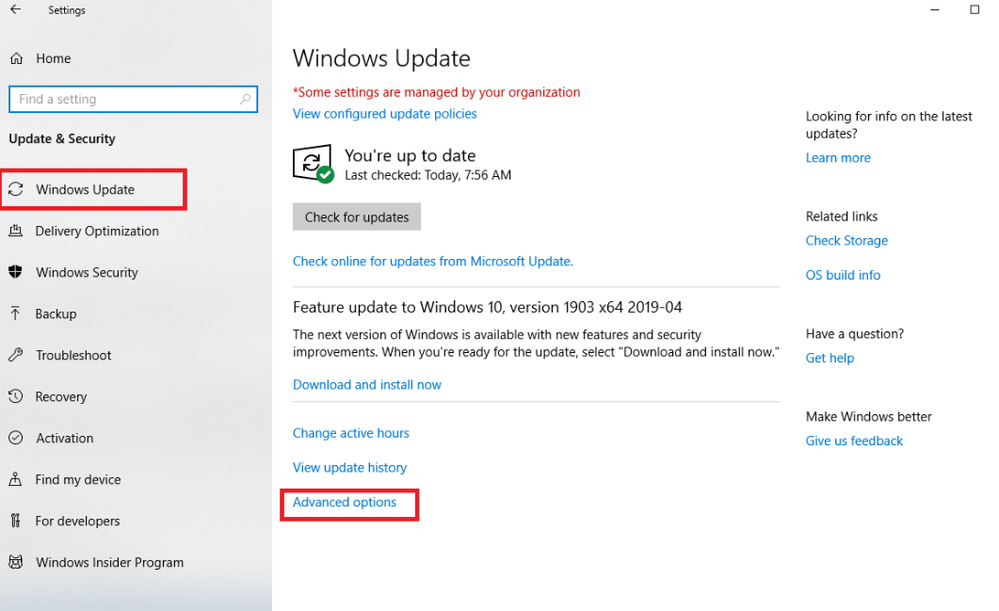The height and width of the screenshot is (611, 999).
Task: Open Advanced options link
Action: click(x=345, y=502)
